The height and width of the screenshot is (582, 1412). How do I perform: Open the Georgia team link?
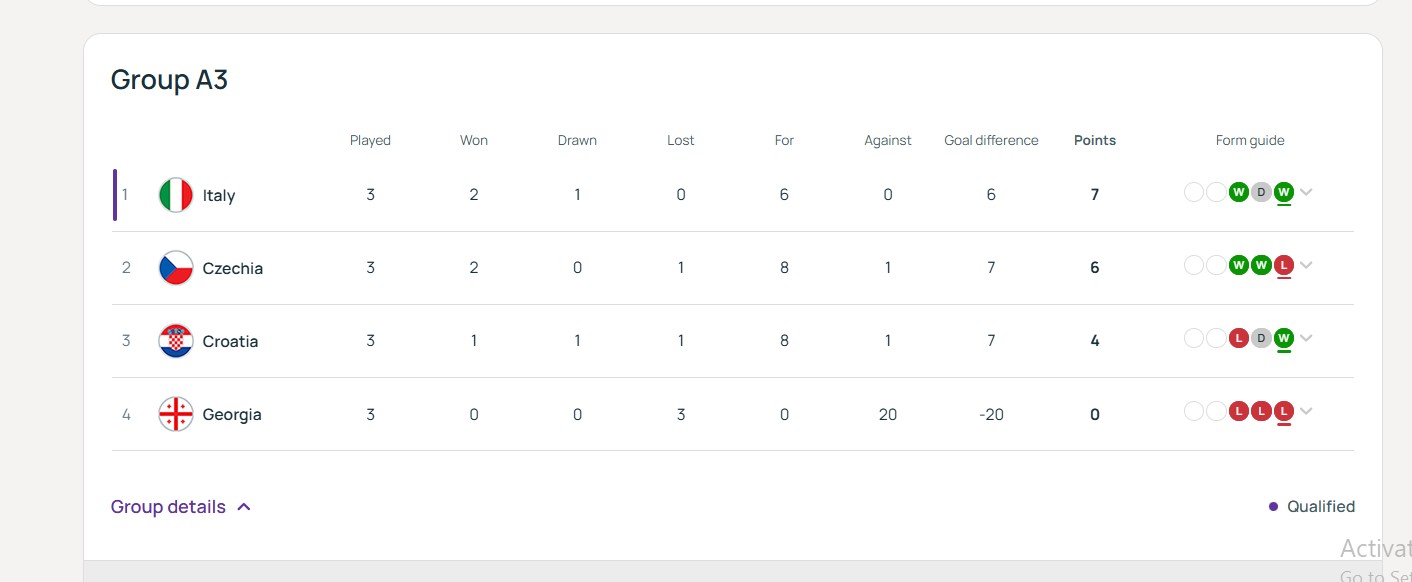coord(231,414)
